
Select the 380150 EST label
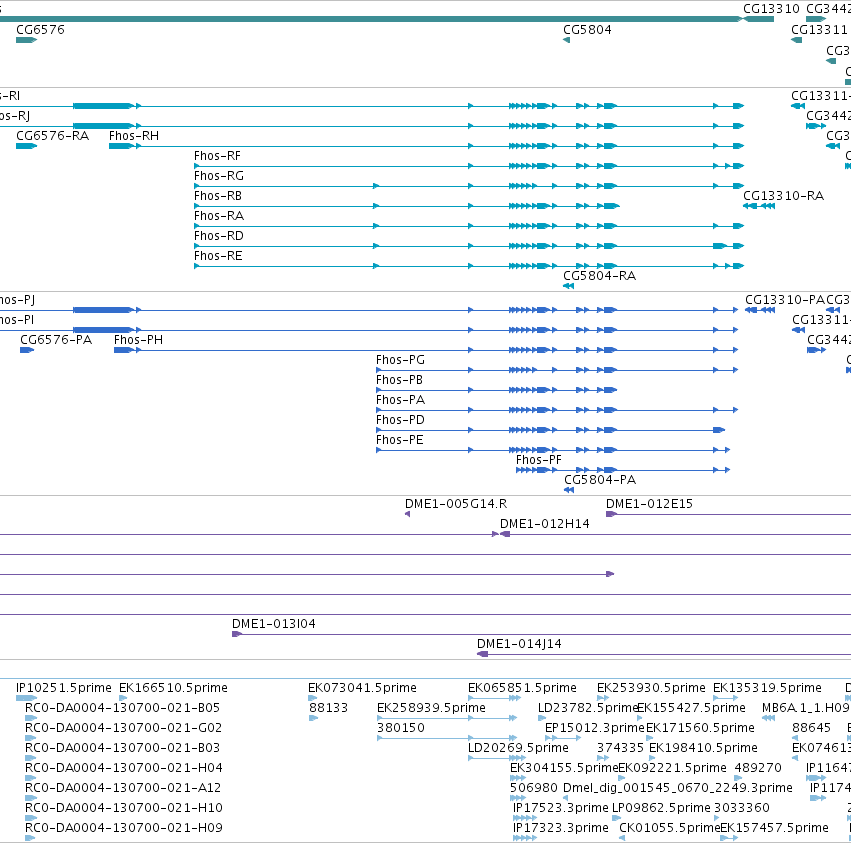[x=401, y=728]
